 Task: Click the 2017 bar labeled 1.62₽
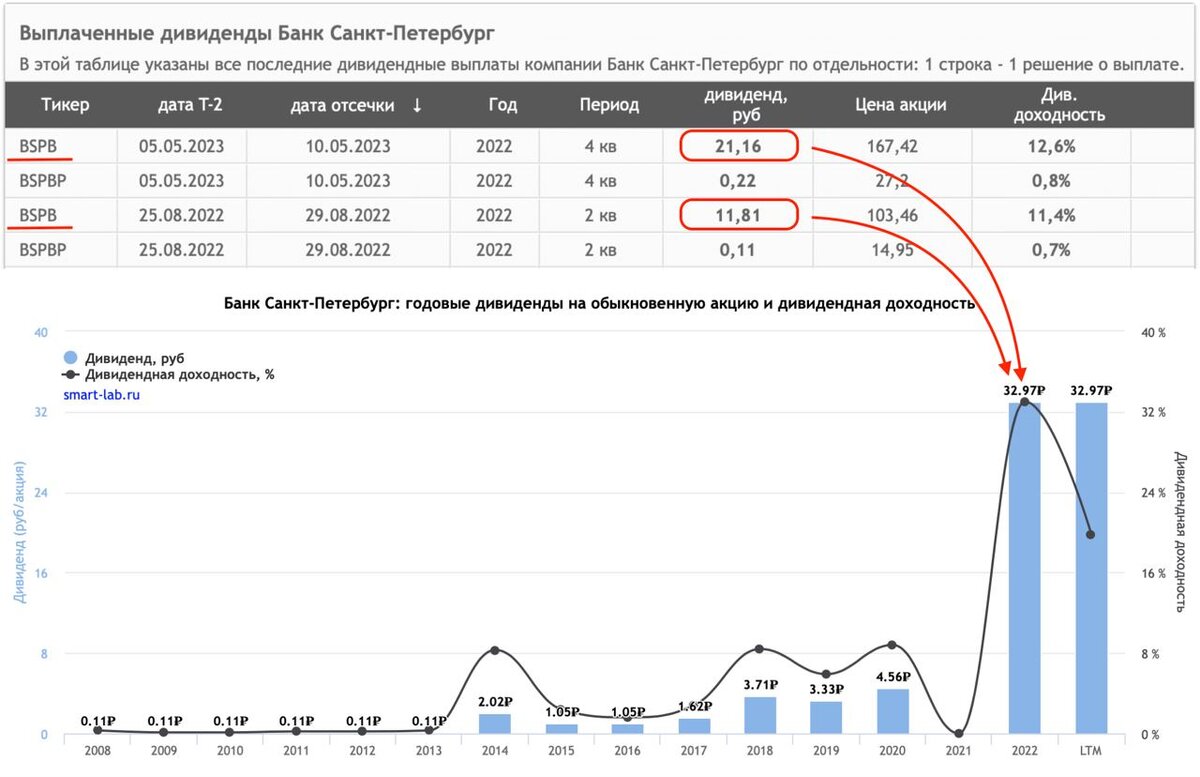(693, 726)
